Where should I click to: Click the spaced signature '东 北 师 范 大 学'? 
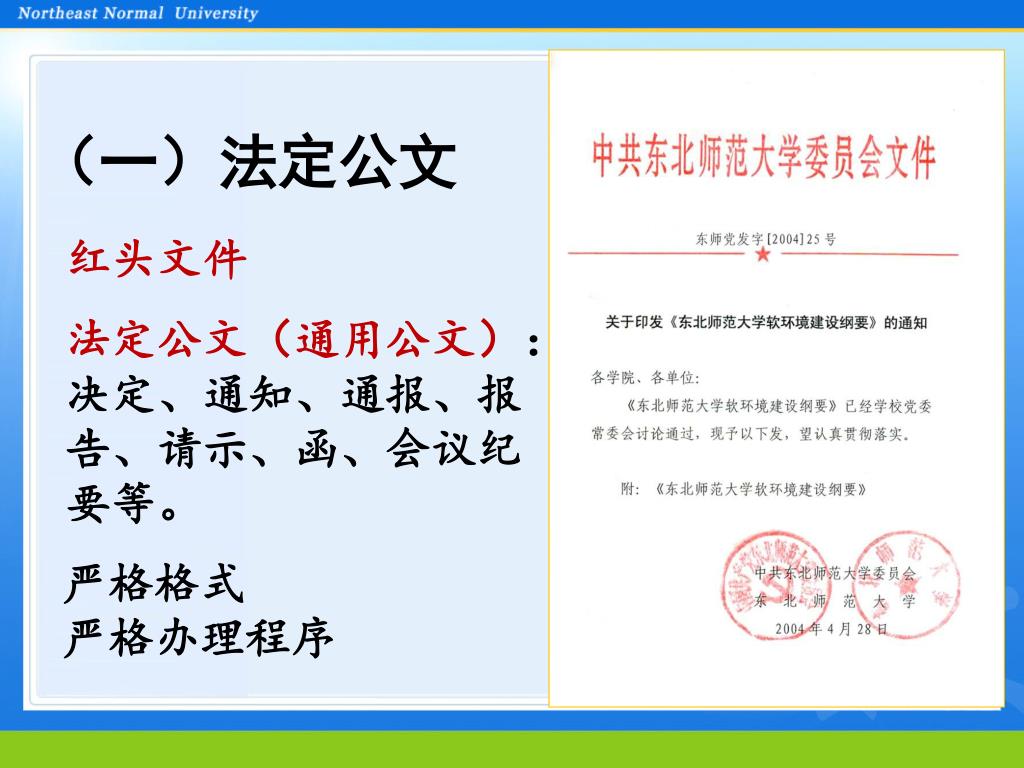835,601
